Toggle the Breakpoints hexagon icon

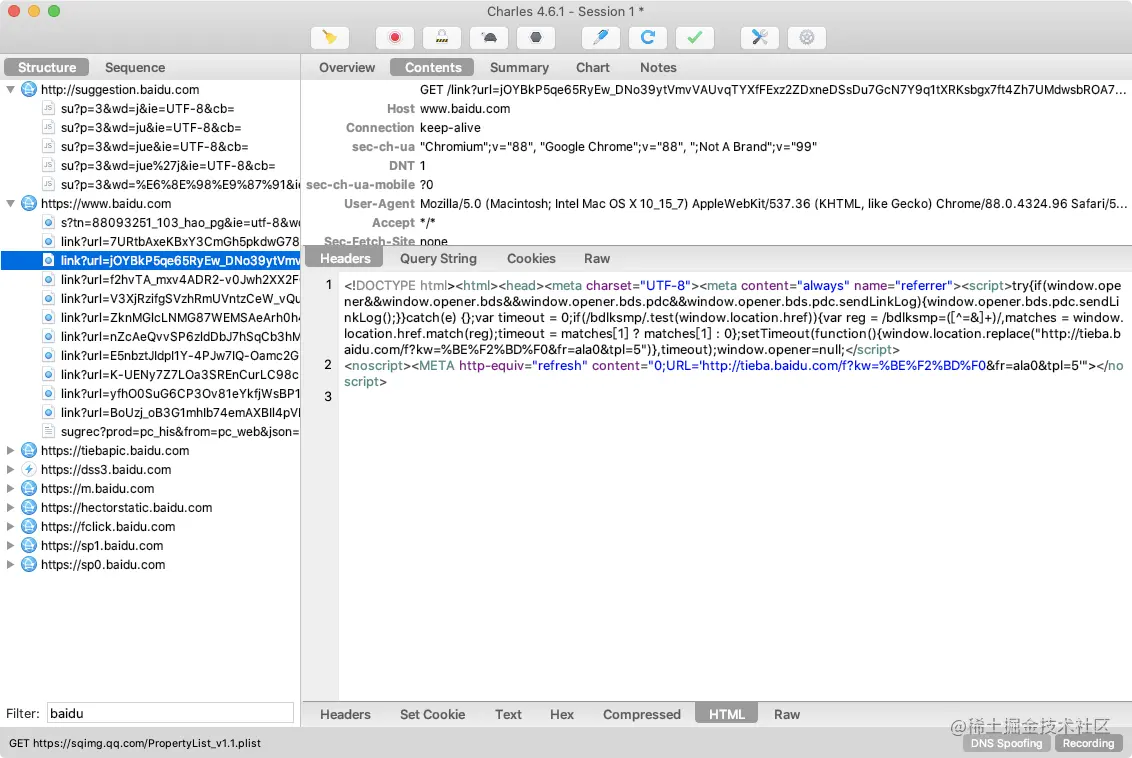[x=536, y=38]
